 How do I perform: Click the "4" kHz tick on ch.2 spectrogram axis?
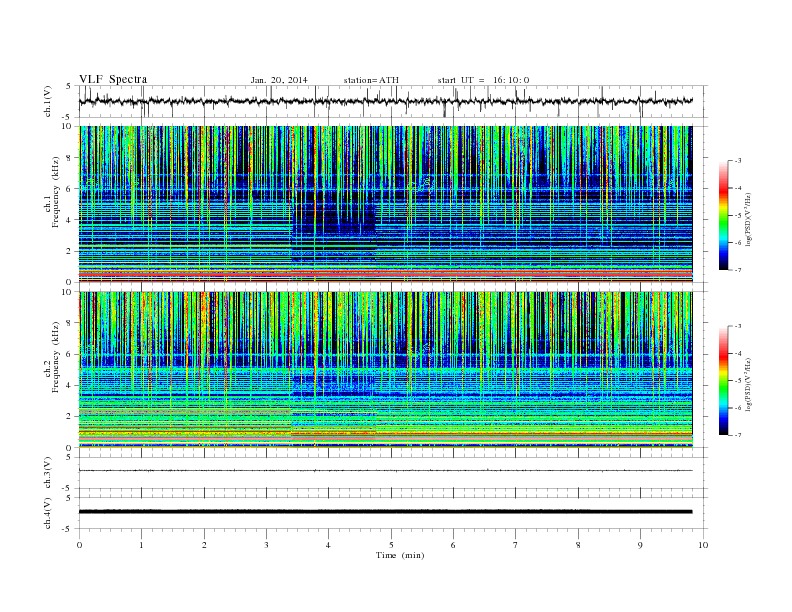click(69, 385)
